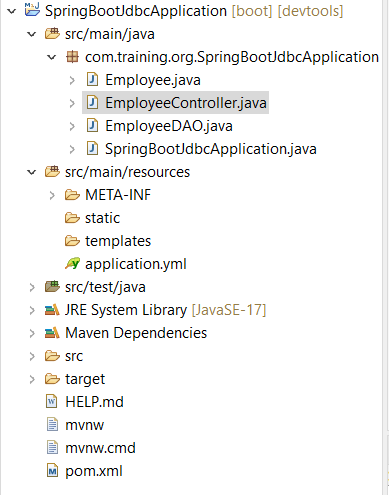Screen dimensions: 389x495
Task: Select the Maven Dependencies label
Action: pos(136,333)
